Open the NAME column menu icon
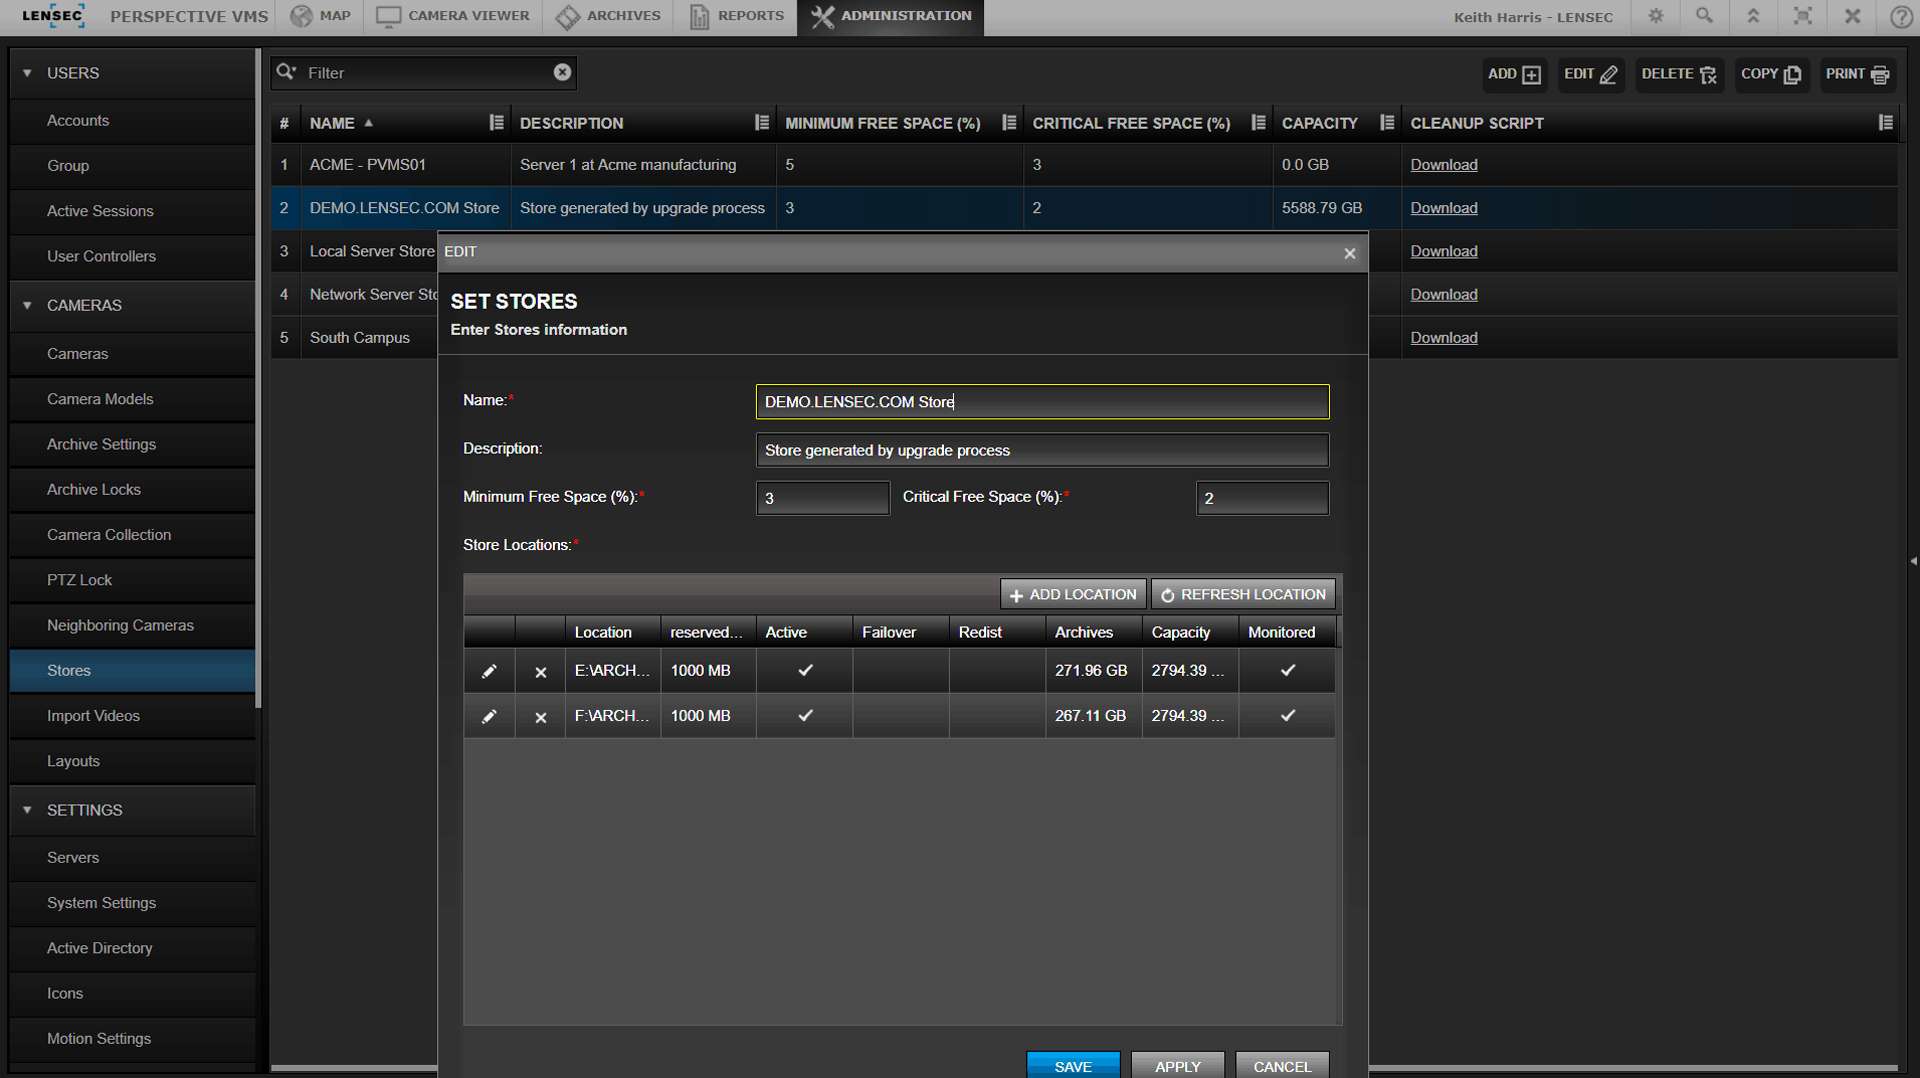 pyautogui.click(x=496, y=122)
